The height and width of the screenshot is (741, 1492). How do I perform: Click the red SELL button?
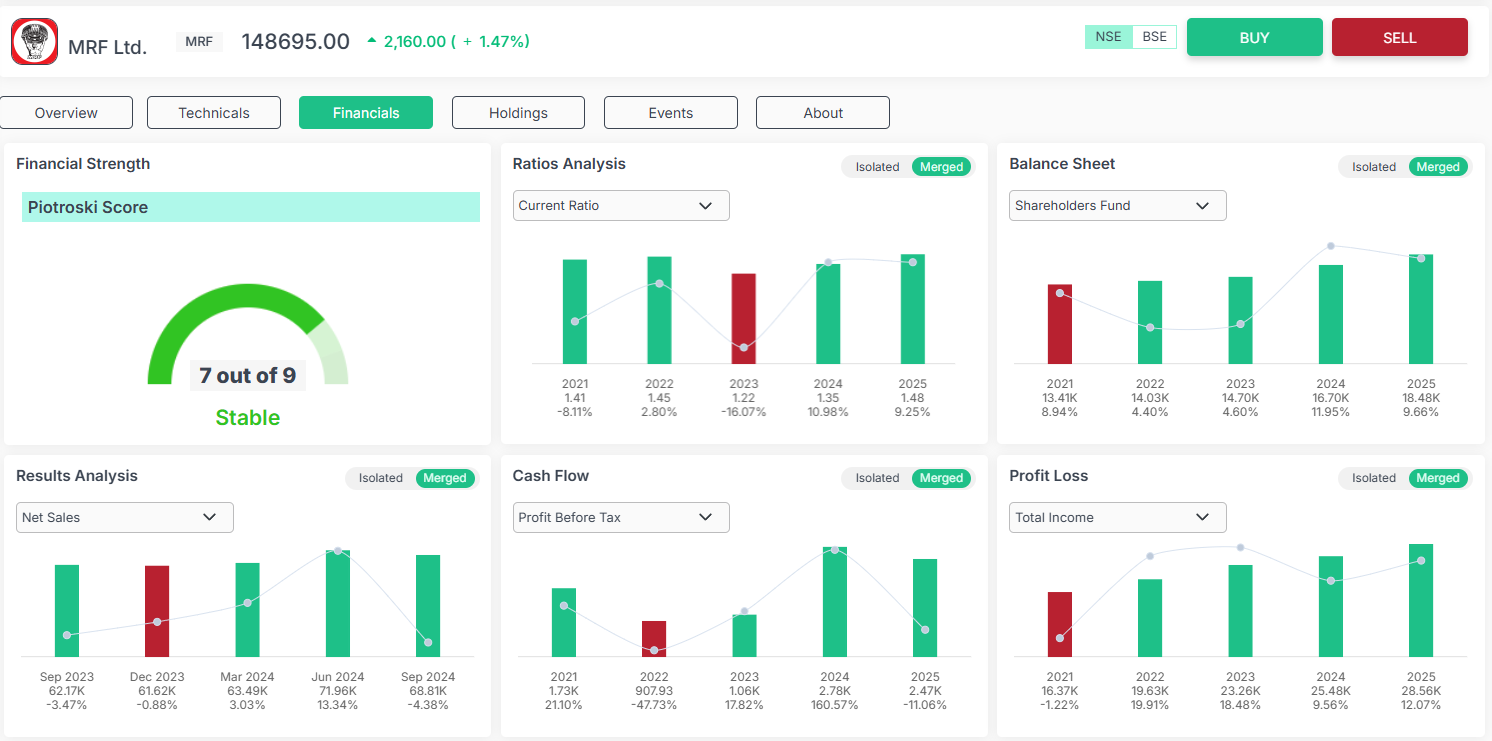(1399, 38)
